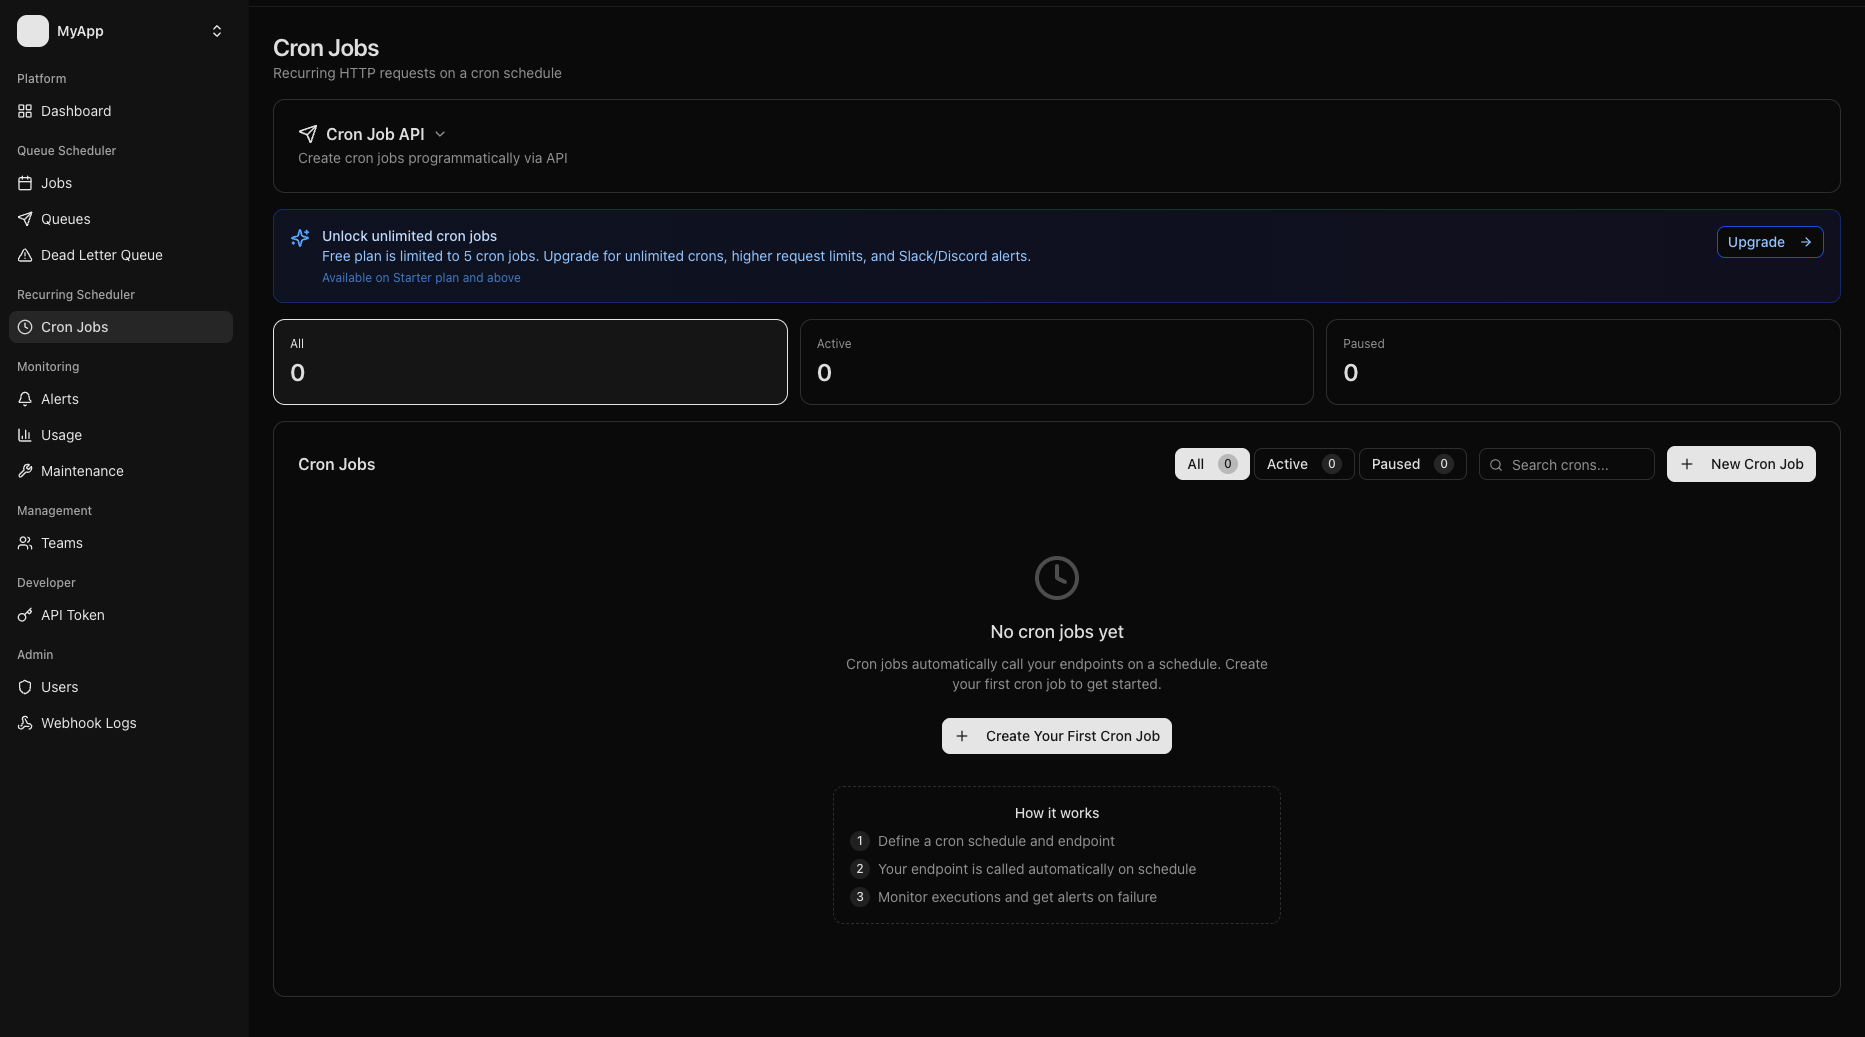This screenshot has height=1037, width=1865.
Task: Click the Queues paper plane icon
Action: click(x=25, y=219)
